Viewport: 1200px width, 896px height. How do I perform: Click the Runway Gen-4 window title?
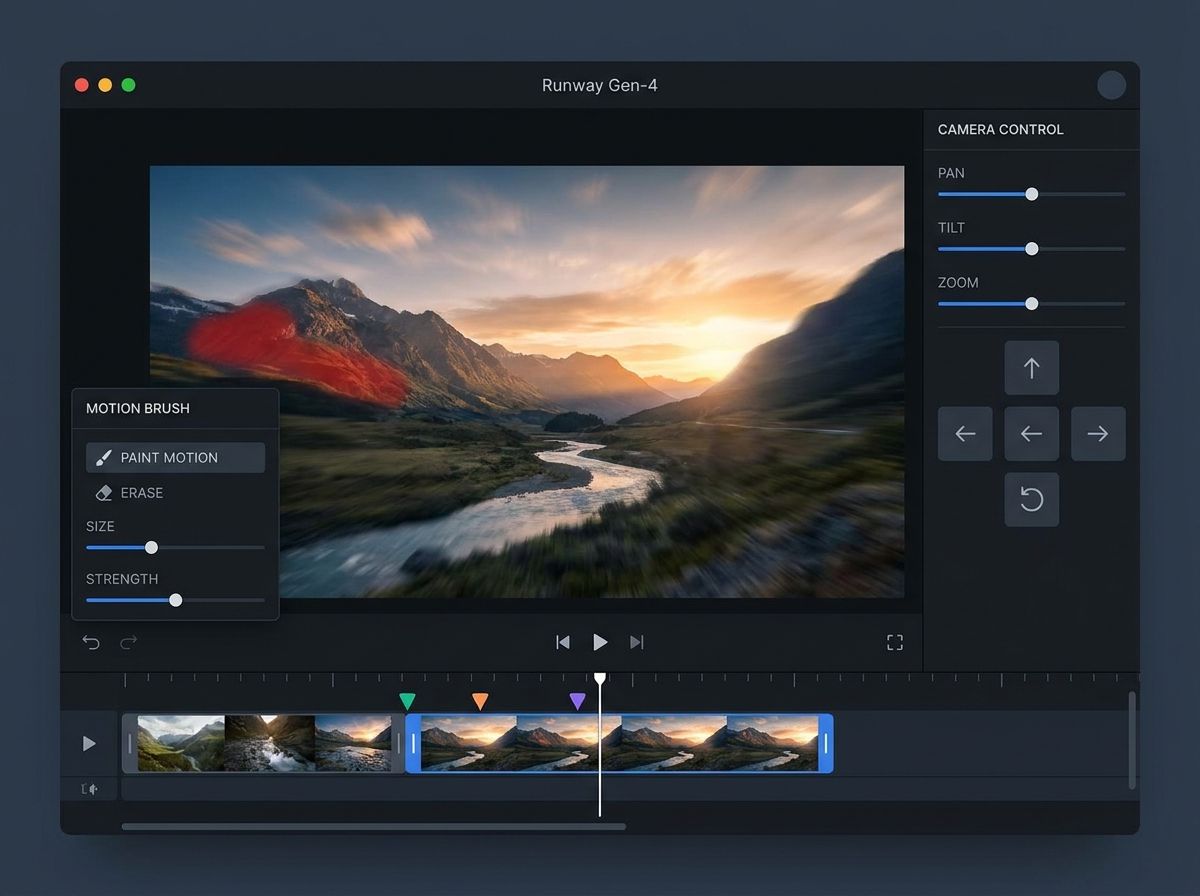coord(600,85)
